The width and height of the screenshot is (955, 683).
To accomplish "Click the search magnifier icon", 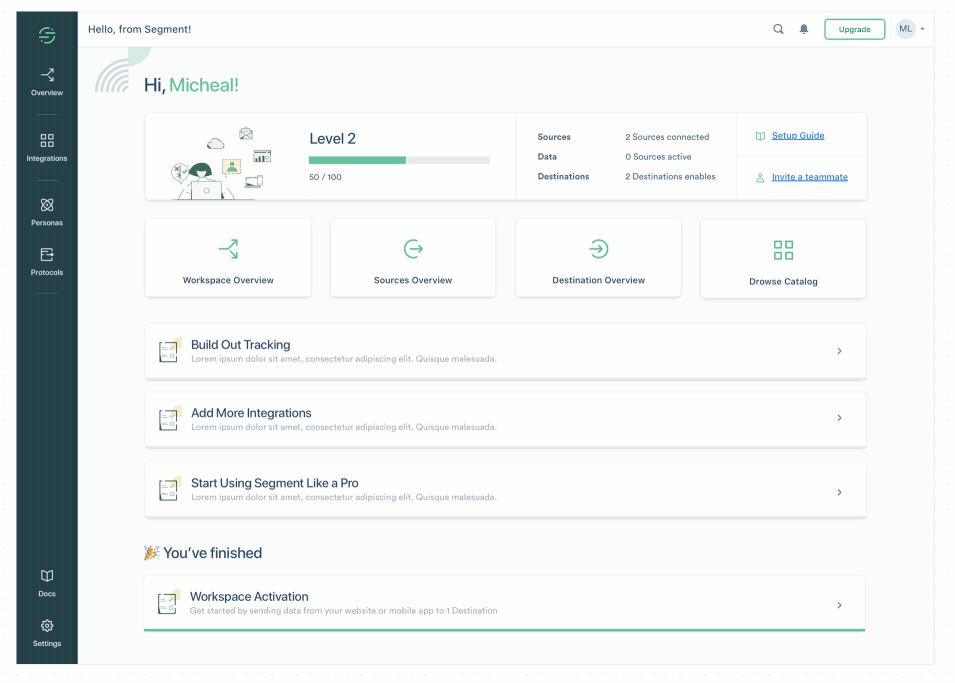I will click(778, 29).
